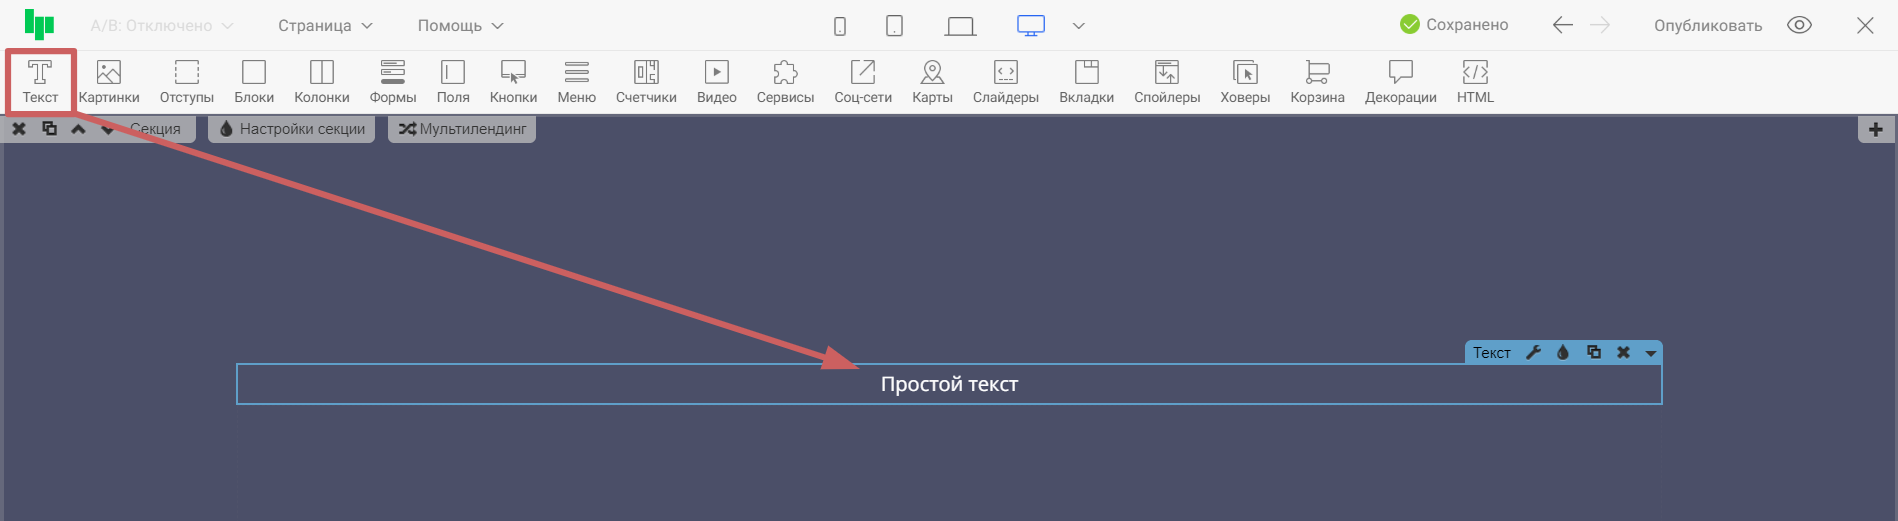The height and width of the screenshot is (521, 1898).
Task: Open text widget dropdown arrow
Action: 1651,353
